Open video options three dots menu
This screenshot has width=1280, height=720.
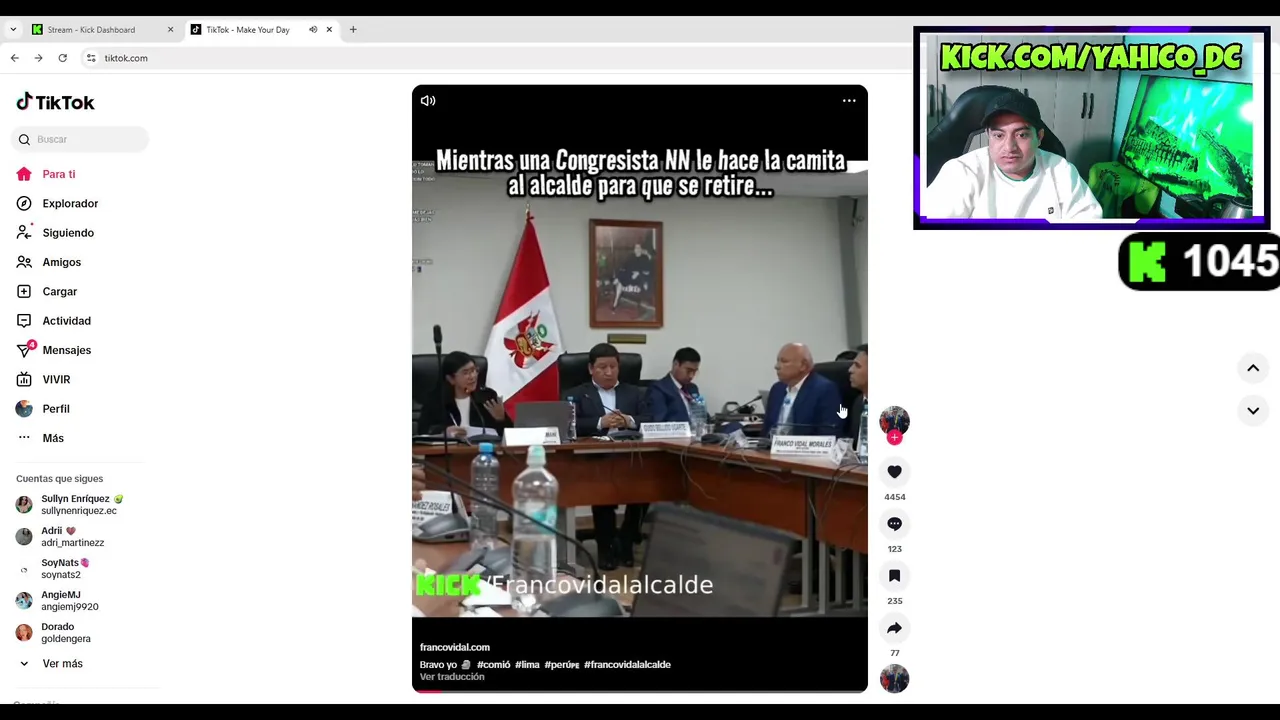pos(849,100)
